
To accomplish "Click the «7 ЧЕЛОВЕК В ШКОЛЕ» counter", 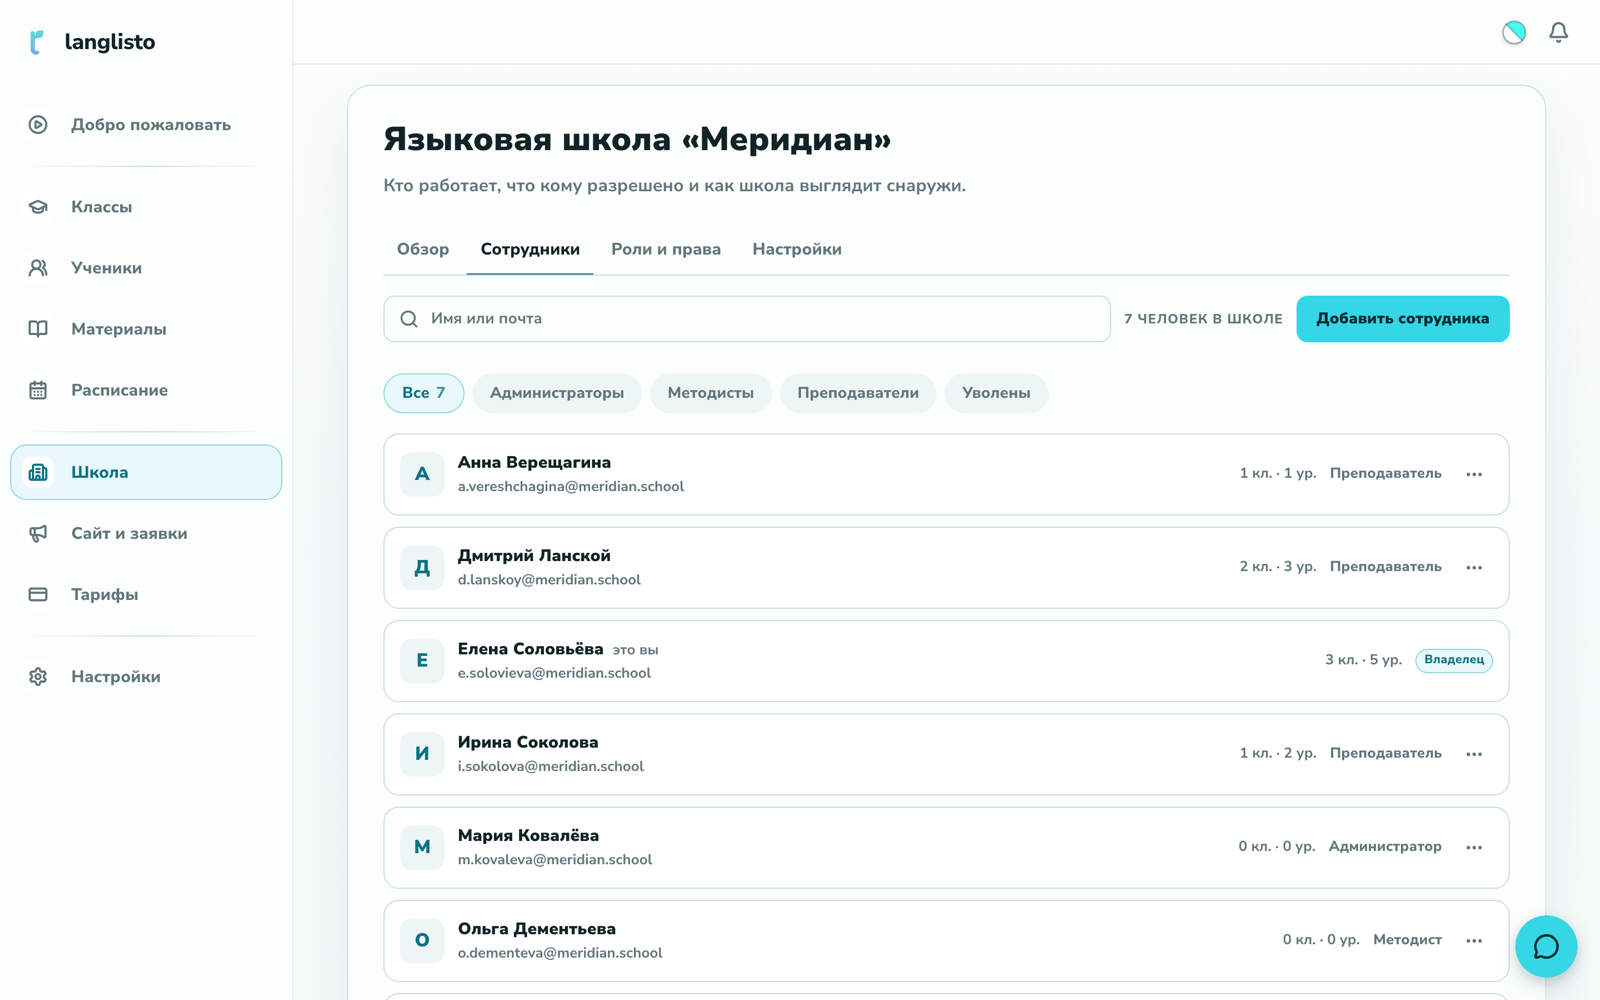I will click(1203, 319).
